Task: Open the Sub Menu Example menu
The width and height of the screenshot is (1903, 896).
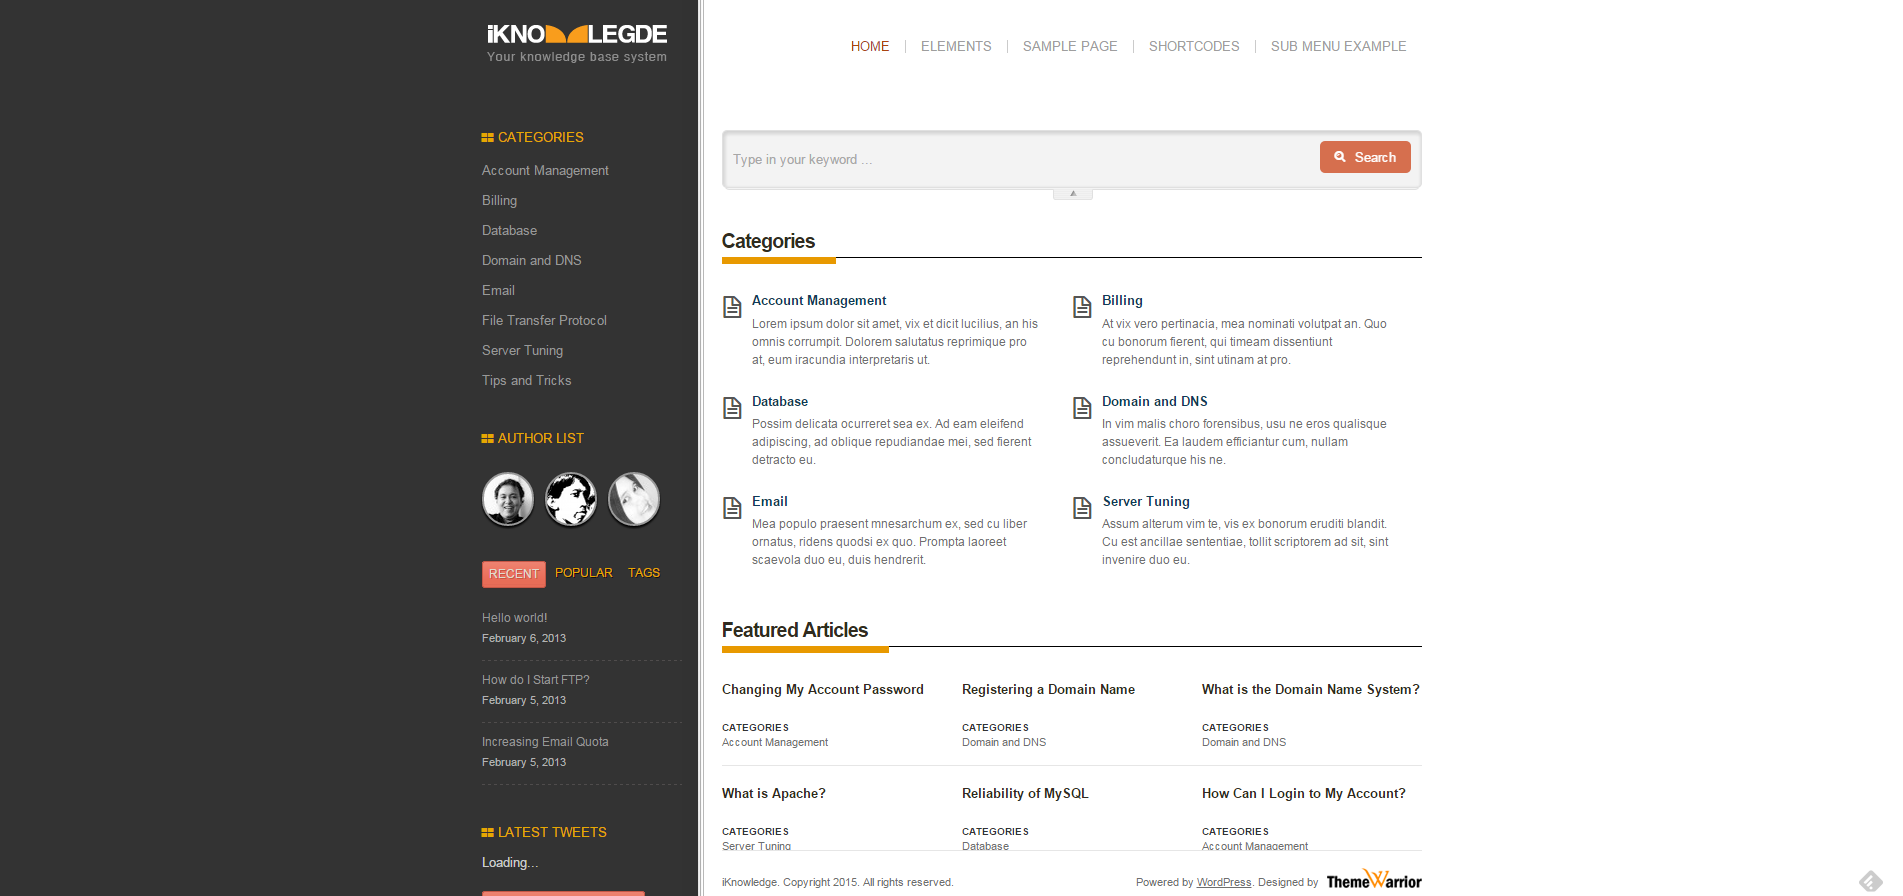Action: pyautogui.click(x=1338, y=46)
